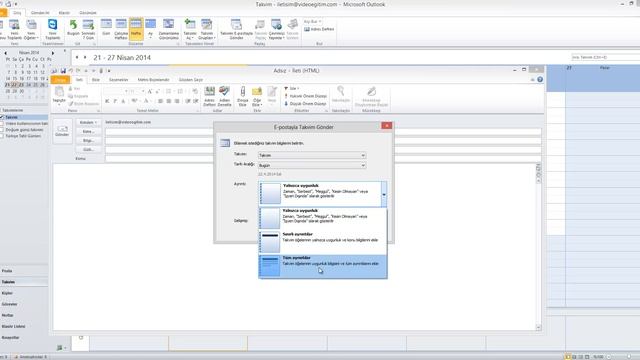
Task: Click the Yüksek Önem Düzeyi flag
Action: (x=305, y=96)
